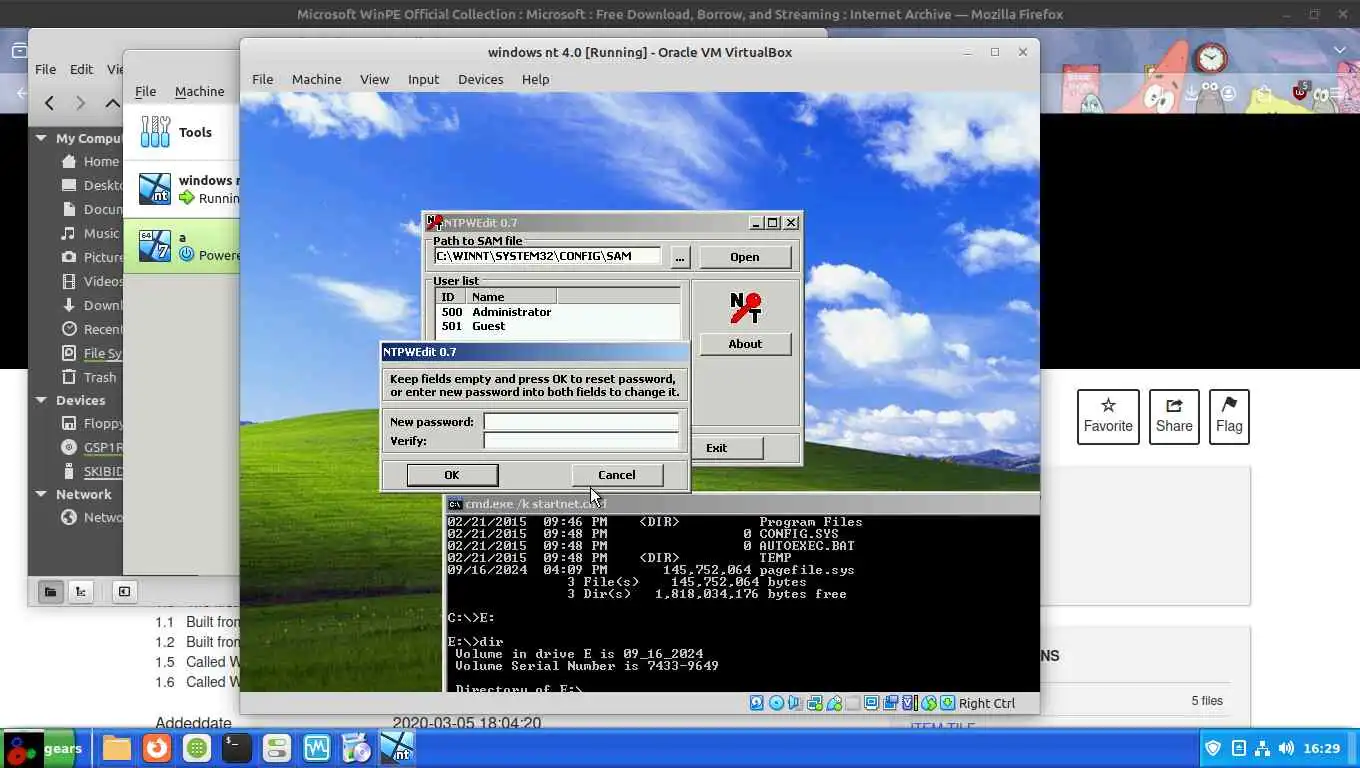Select the Guest user row
Viewport: 1360px width, 768px height.
pyautogui.click(x=558, y=326)
